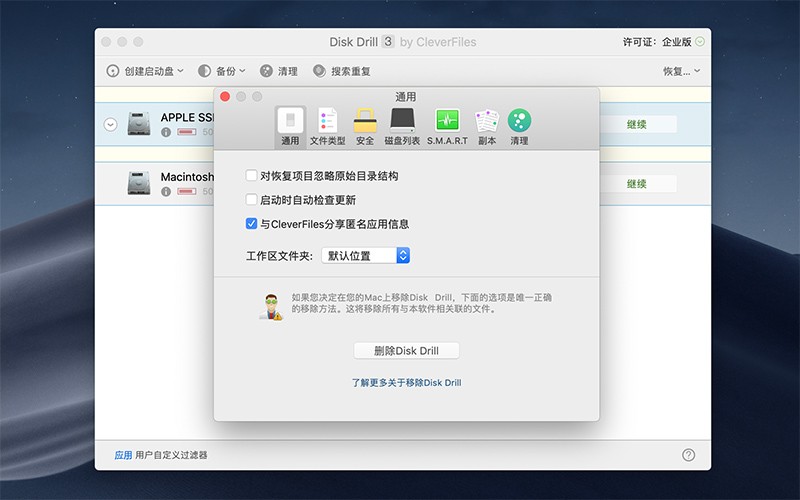Select the APPLE SSD disk name
The height and width of the screenshot is (500, 800).
click(x=187, y=117)
